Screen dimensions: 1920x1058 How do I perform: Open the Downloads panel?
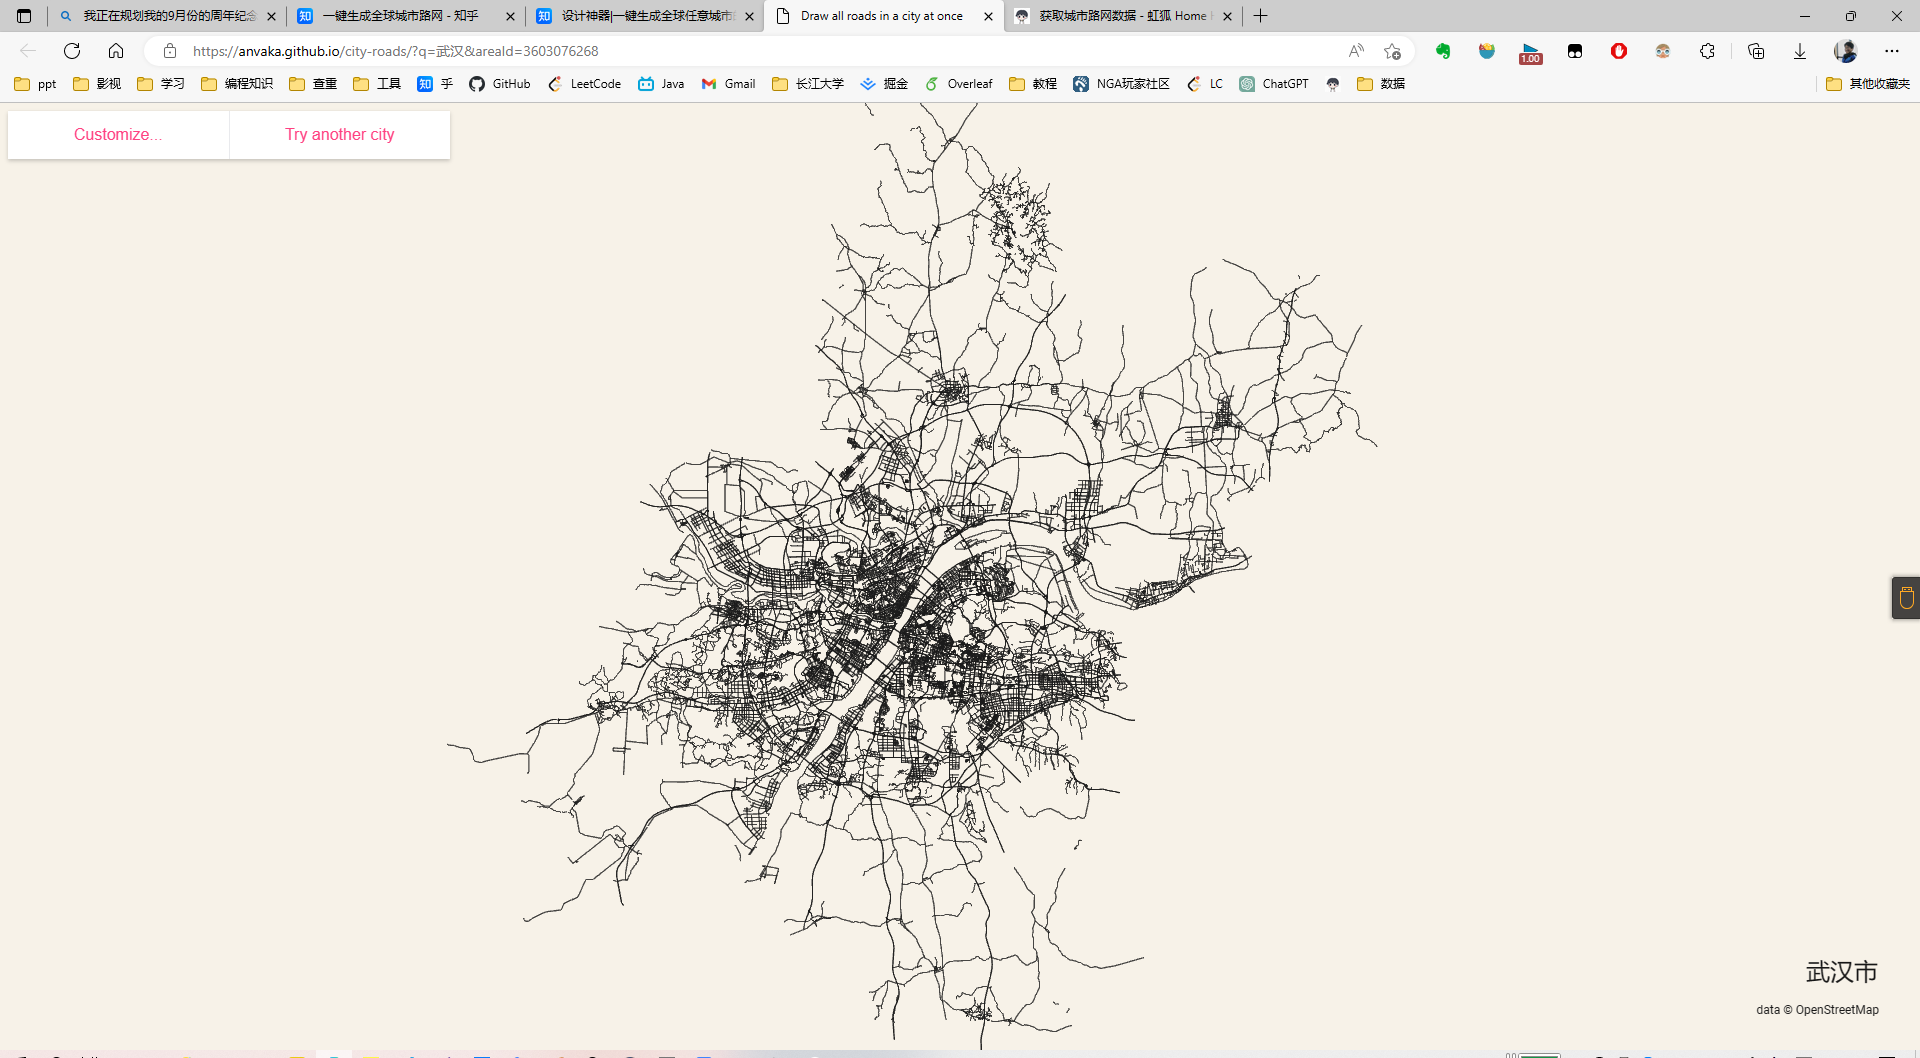click(x=1799, y=51)
